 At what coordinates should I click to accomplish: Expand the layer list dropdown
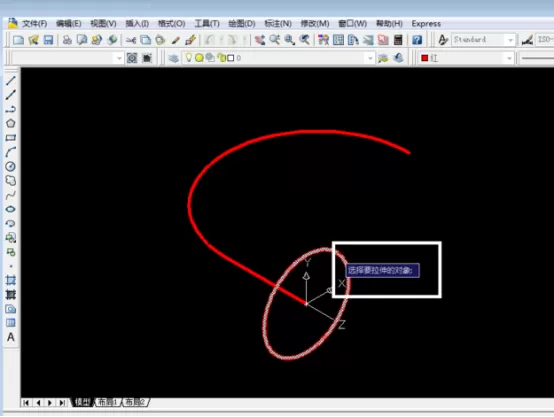coord(370,58)
